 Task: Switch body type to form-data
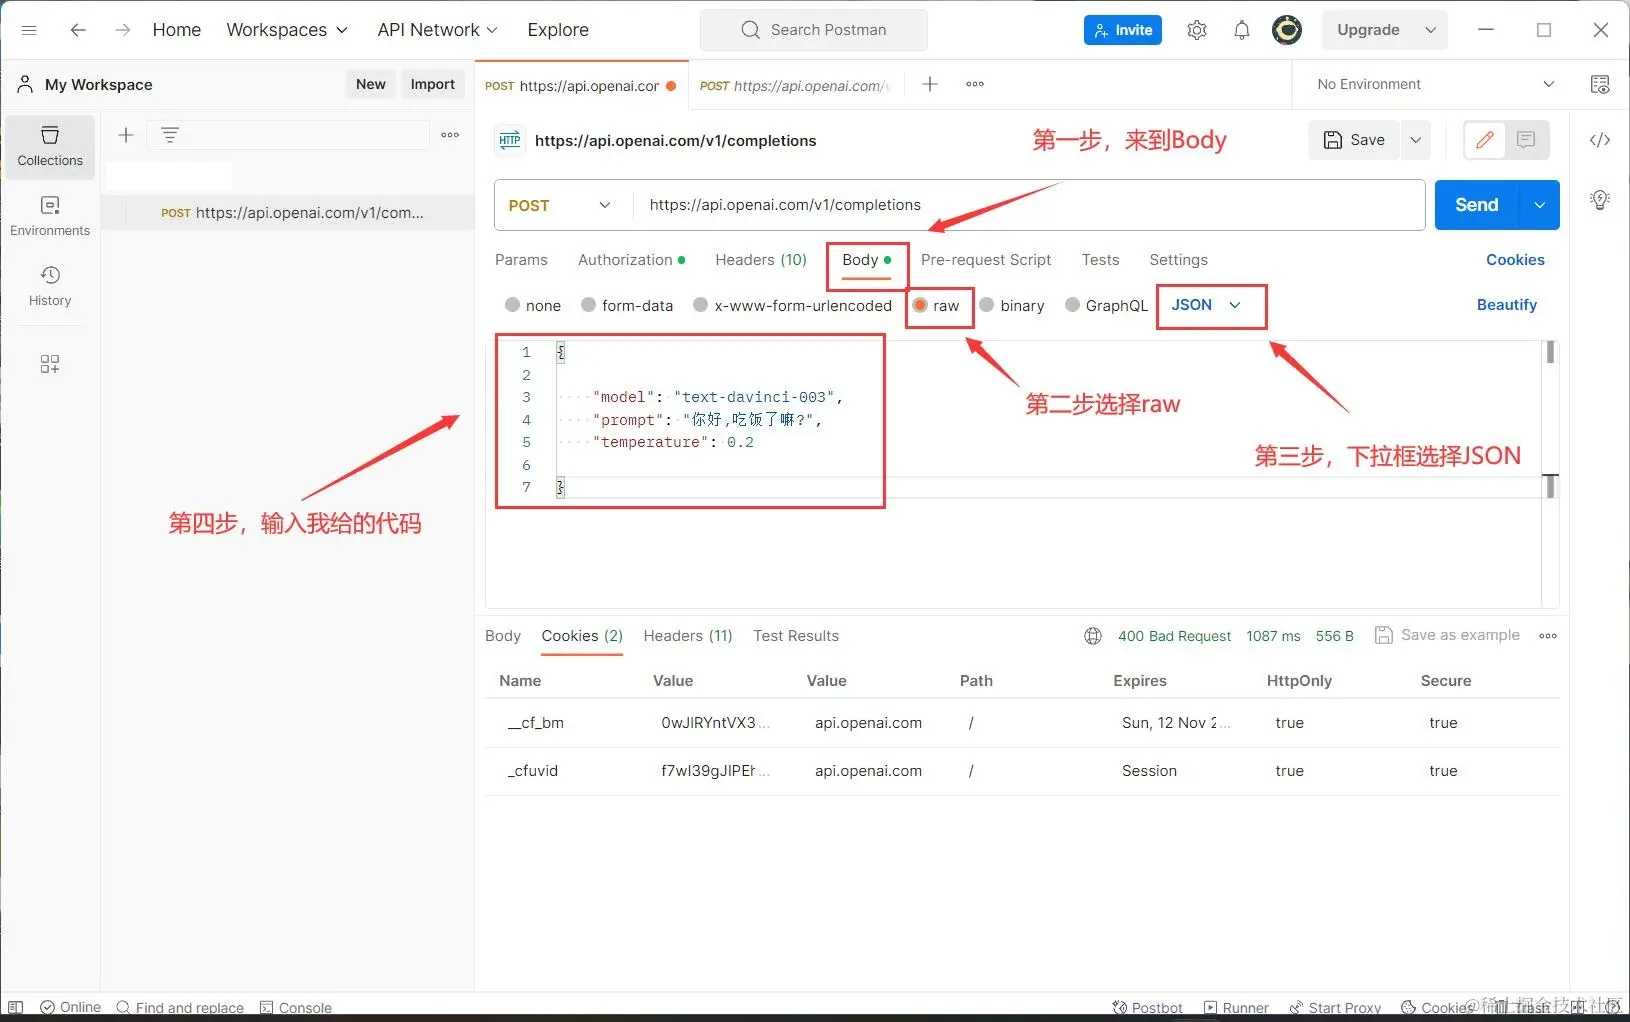click(627, 305)
